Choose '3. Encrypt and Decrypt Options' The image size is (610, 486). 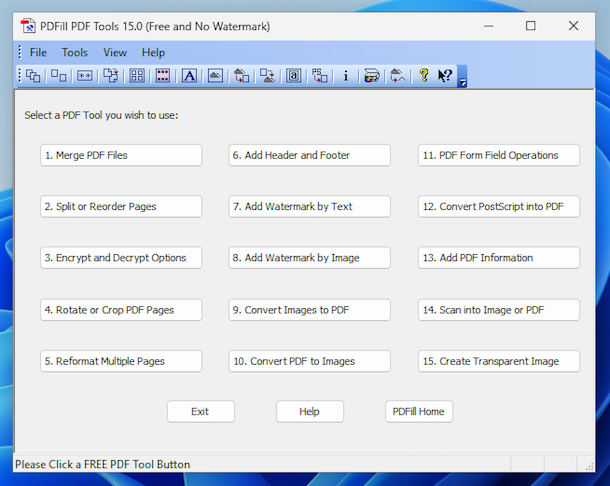pos(121,258)
